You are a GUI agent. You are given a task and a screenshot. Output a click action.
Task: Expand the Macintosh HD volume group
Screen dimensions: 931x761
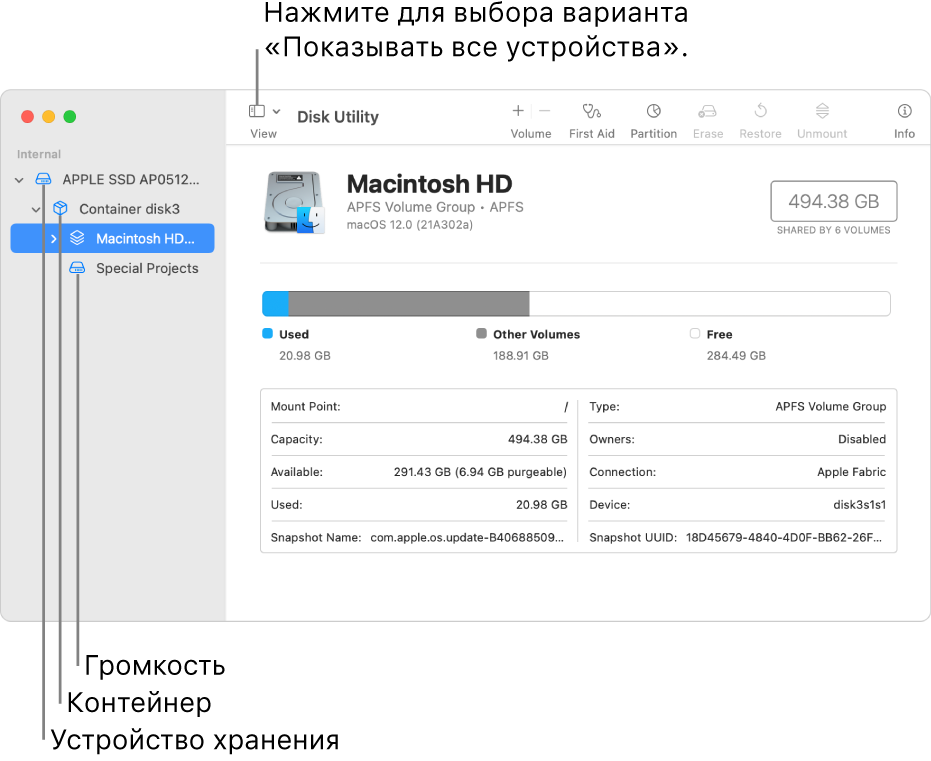[x=53, y=239]
